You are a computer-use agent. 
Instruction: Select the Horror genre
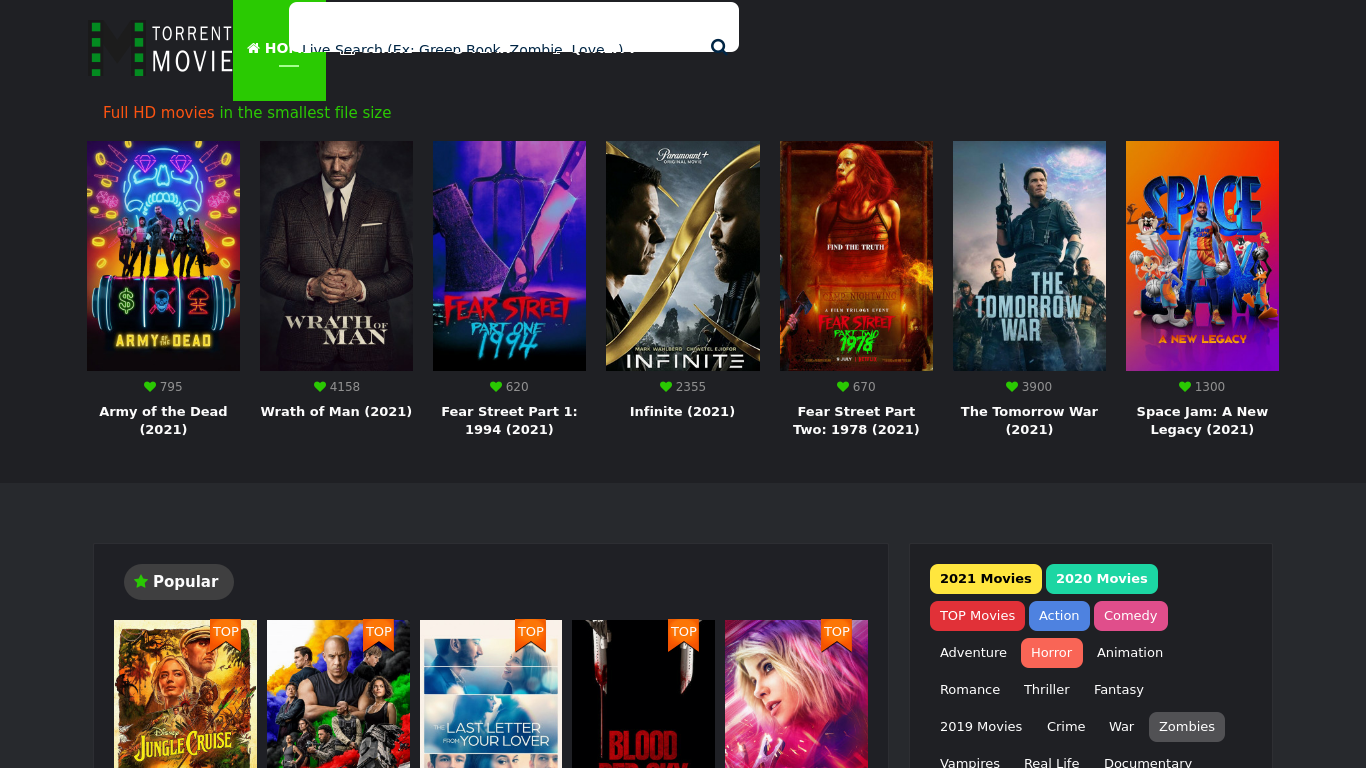pos(1051,652)
